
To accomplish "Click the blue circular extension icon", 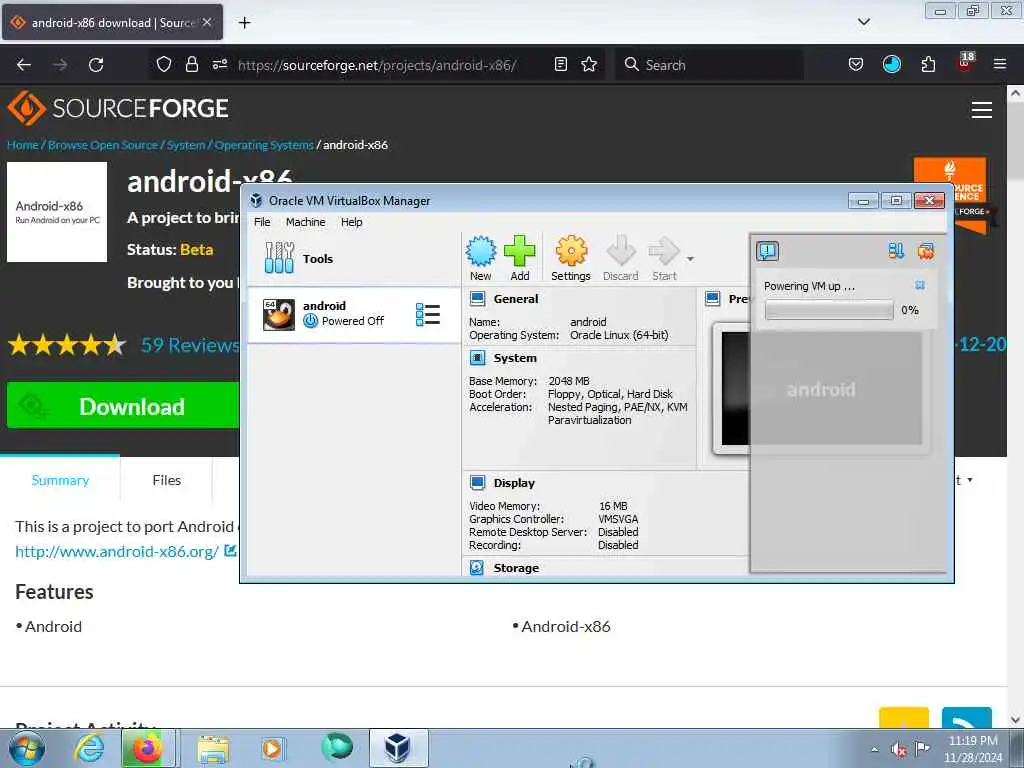I will click(x=891, y=64).
